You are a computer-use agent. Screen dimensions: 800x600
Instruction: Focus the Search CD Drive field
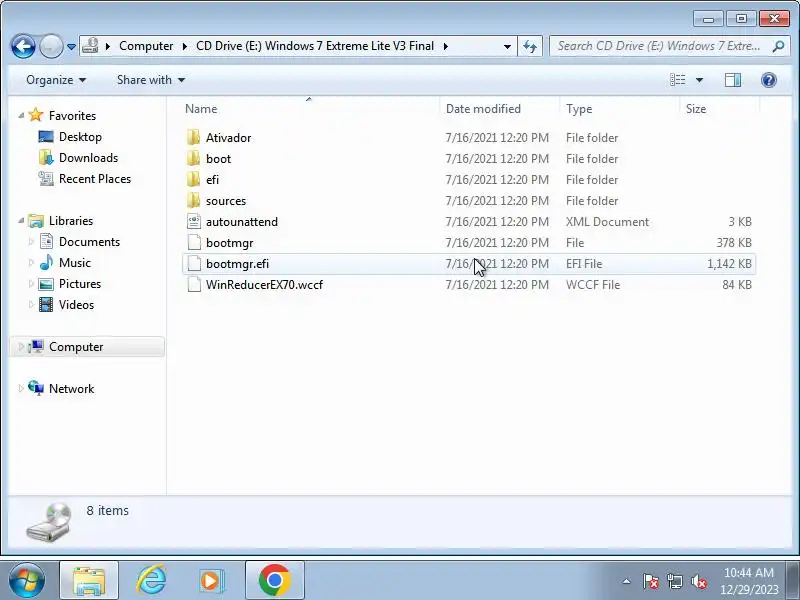click(661, 46)
